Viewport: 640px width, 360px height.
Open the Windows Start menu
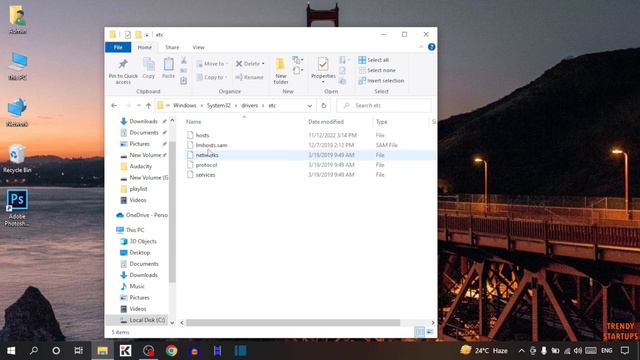point(11,351)
